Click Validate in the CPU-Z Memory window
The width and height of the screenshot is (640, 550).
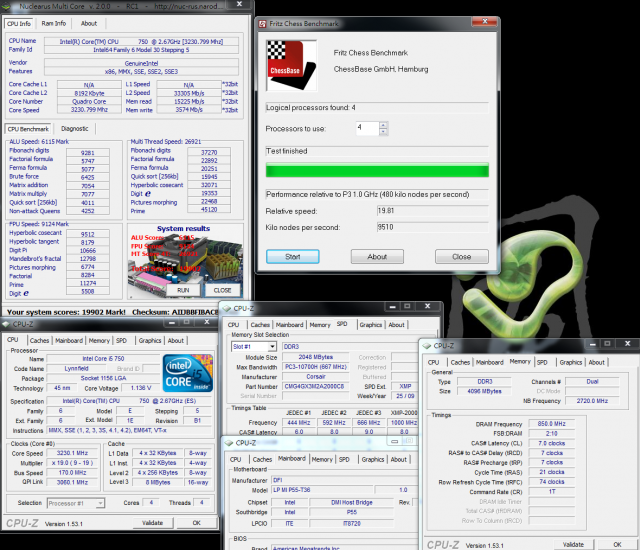(x=573, y=544)
